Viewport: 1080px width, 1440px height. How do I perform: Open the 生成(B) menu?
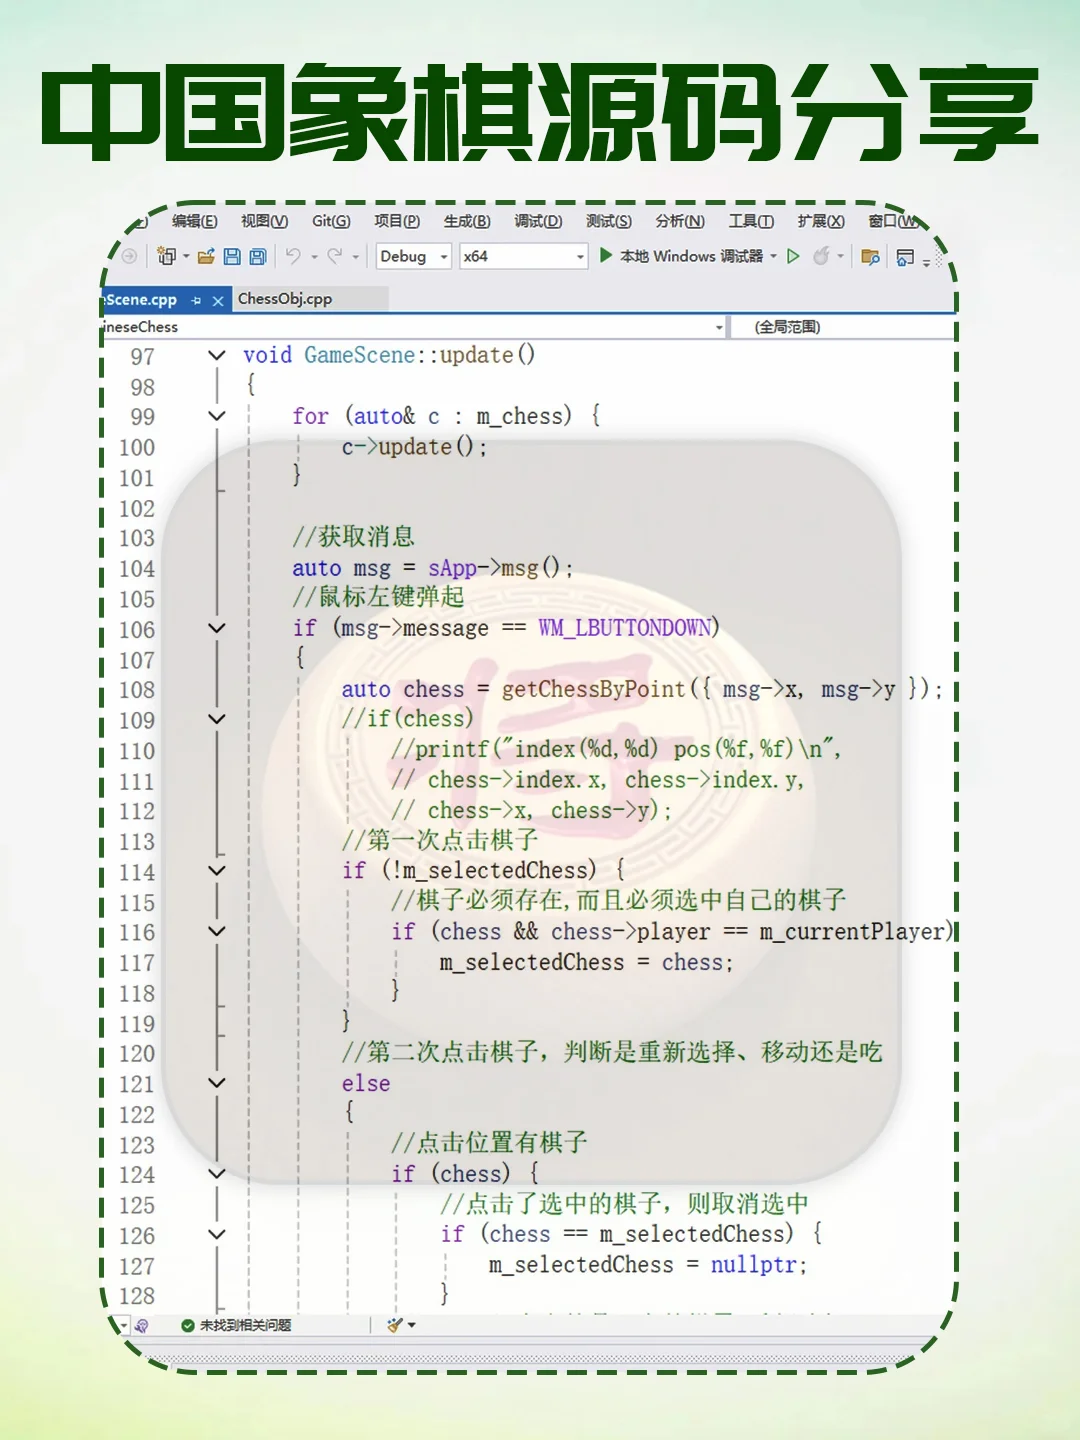(467, 221)
